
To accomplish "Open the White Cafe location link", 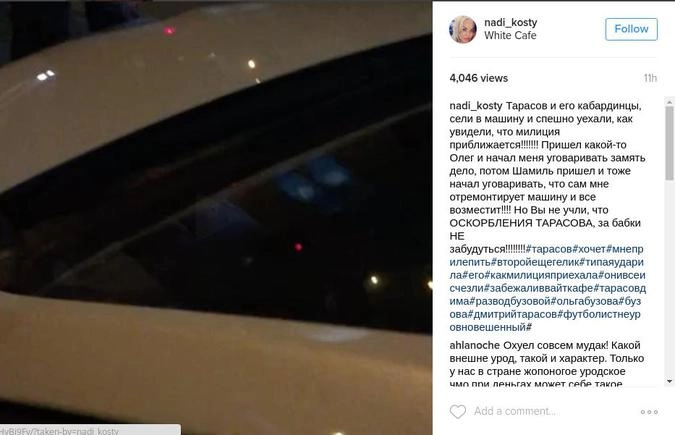I will tap(510, 35).
